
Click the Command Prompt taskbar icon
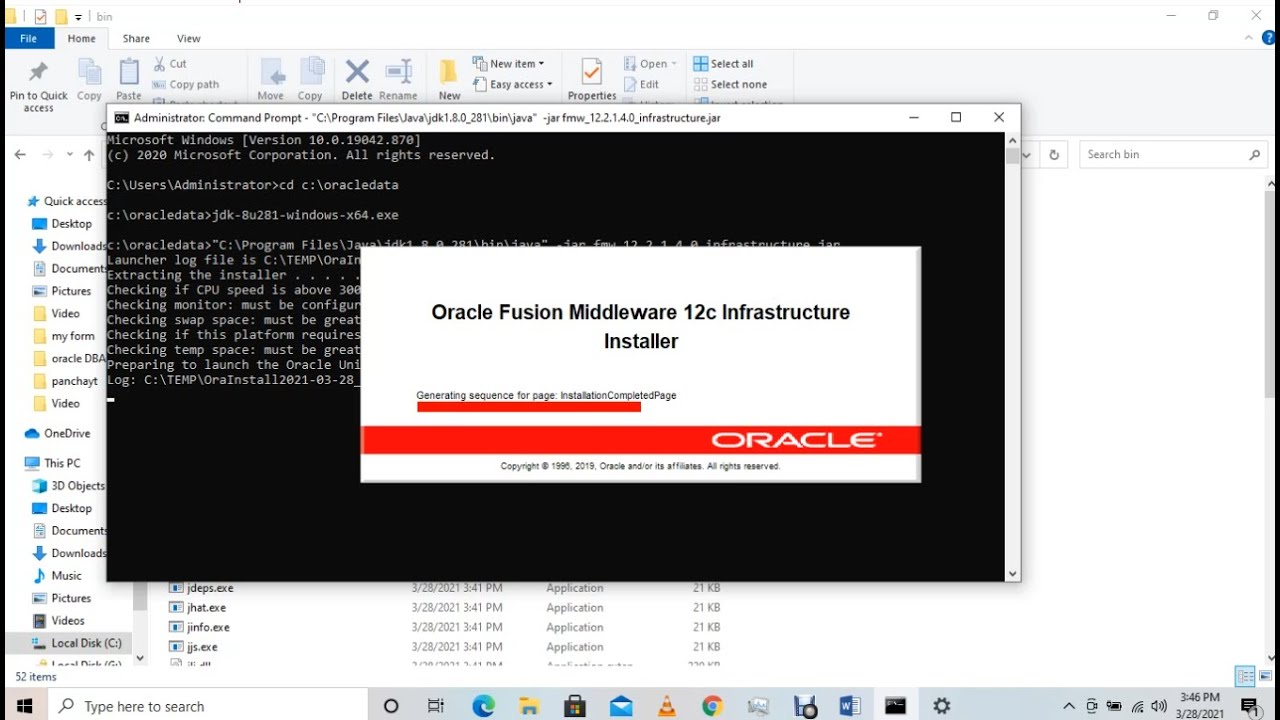[895, 706]
